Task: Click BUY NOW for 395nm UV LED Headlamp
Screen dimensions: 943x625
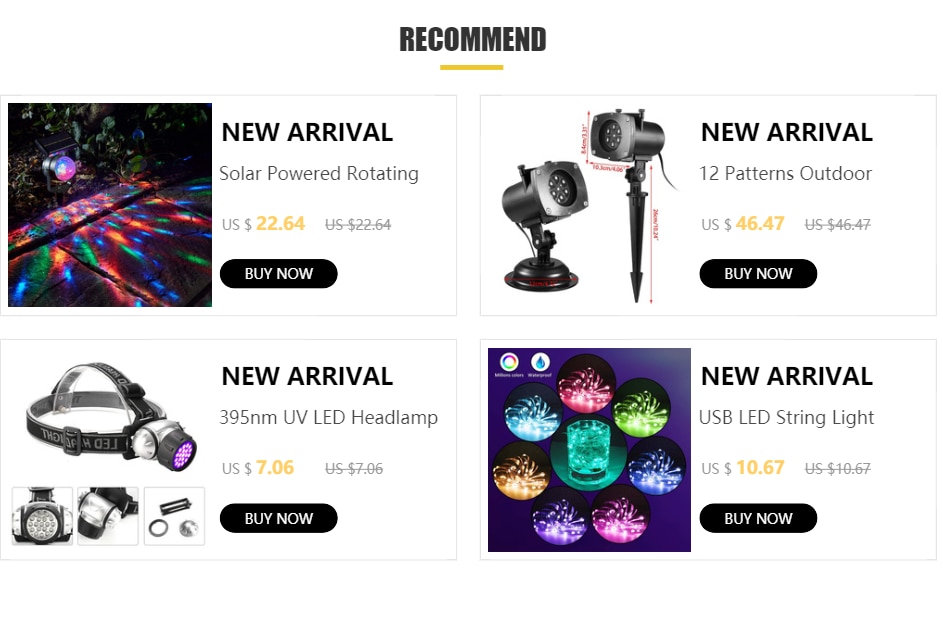Action: click(278, 518)
